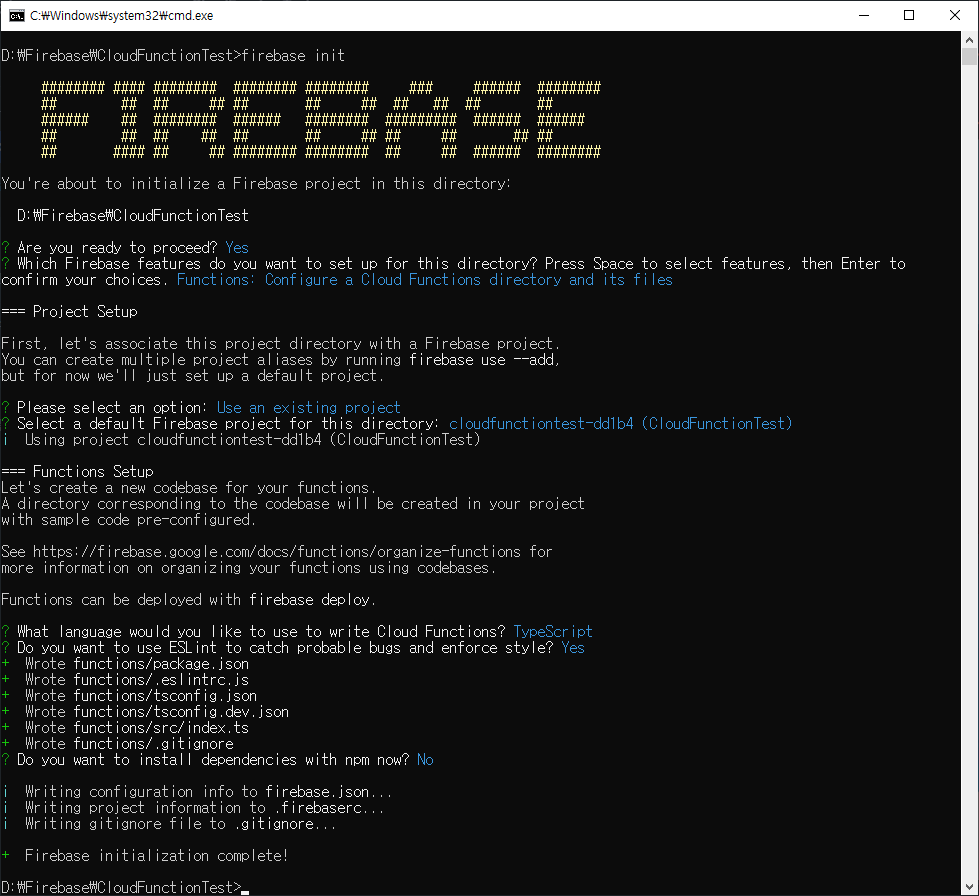Viewport: 979px width, 896px height.
Task: Click 'Firebase initialization complete!' line
Action: 145,855
